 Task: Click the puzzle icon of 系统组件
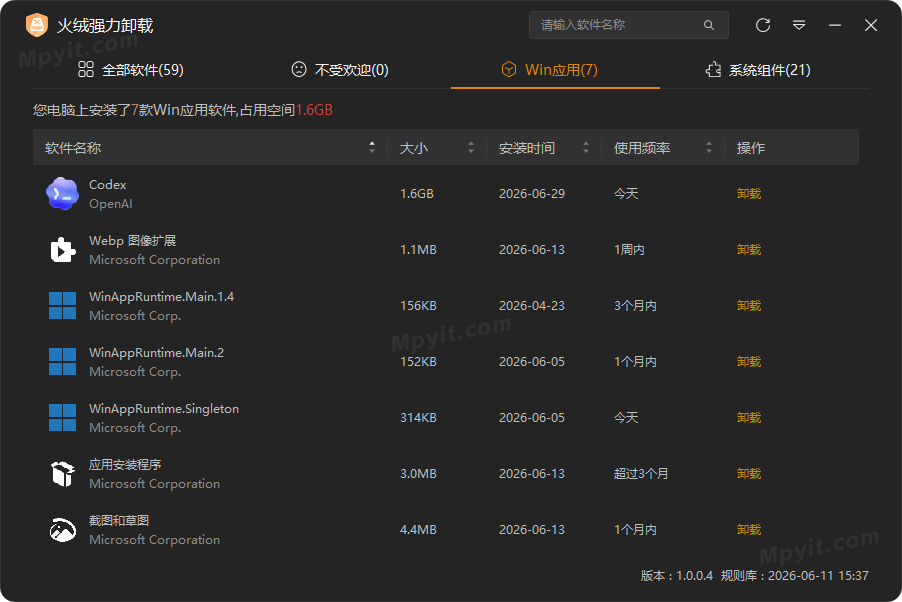[713, 70]
